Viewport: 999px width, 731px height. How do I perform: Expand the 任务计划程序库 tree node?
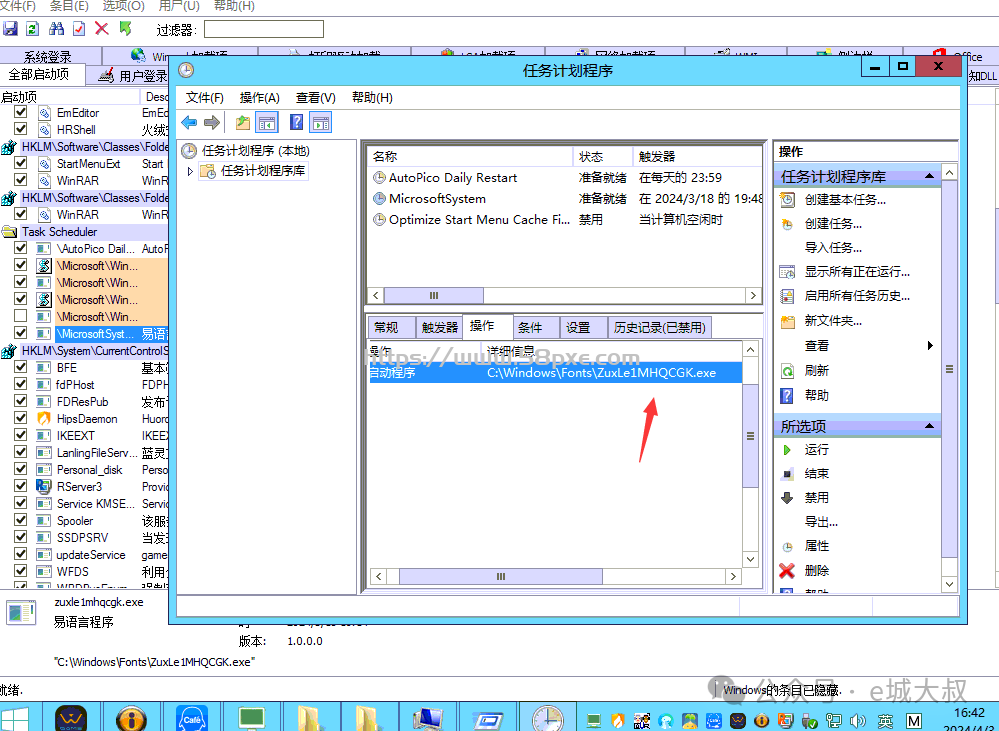pos(190,171)
